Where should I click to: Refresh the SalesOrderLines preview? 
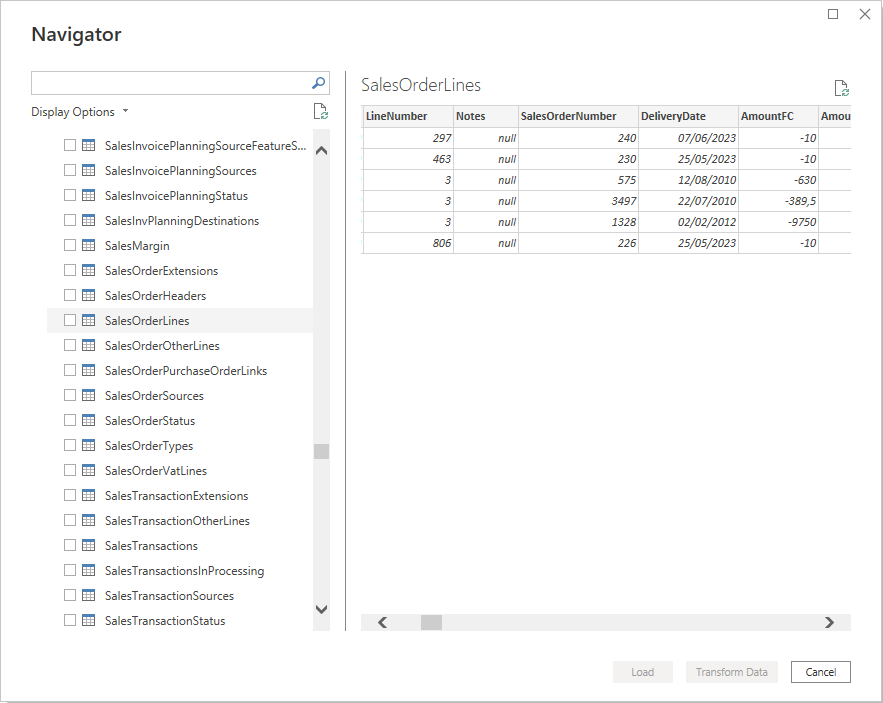pyautogui.click(x=841, y=87)
